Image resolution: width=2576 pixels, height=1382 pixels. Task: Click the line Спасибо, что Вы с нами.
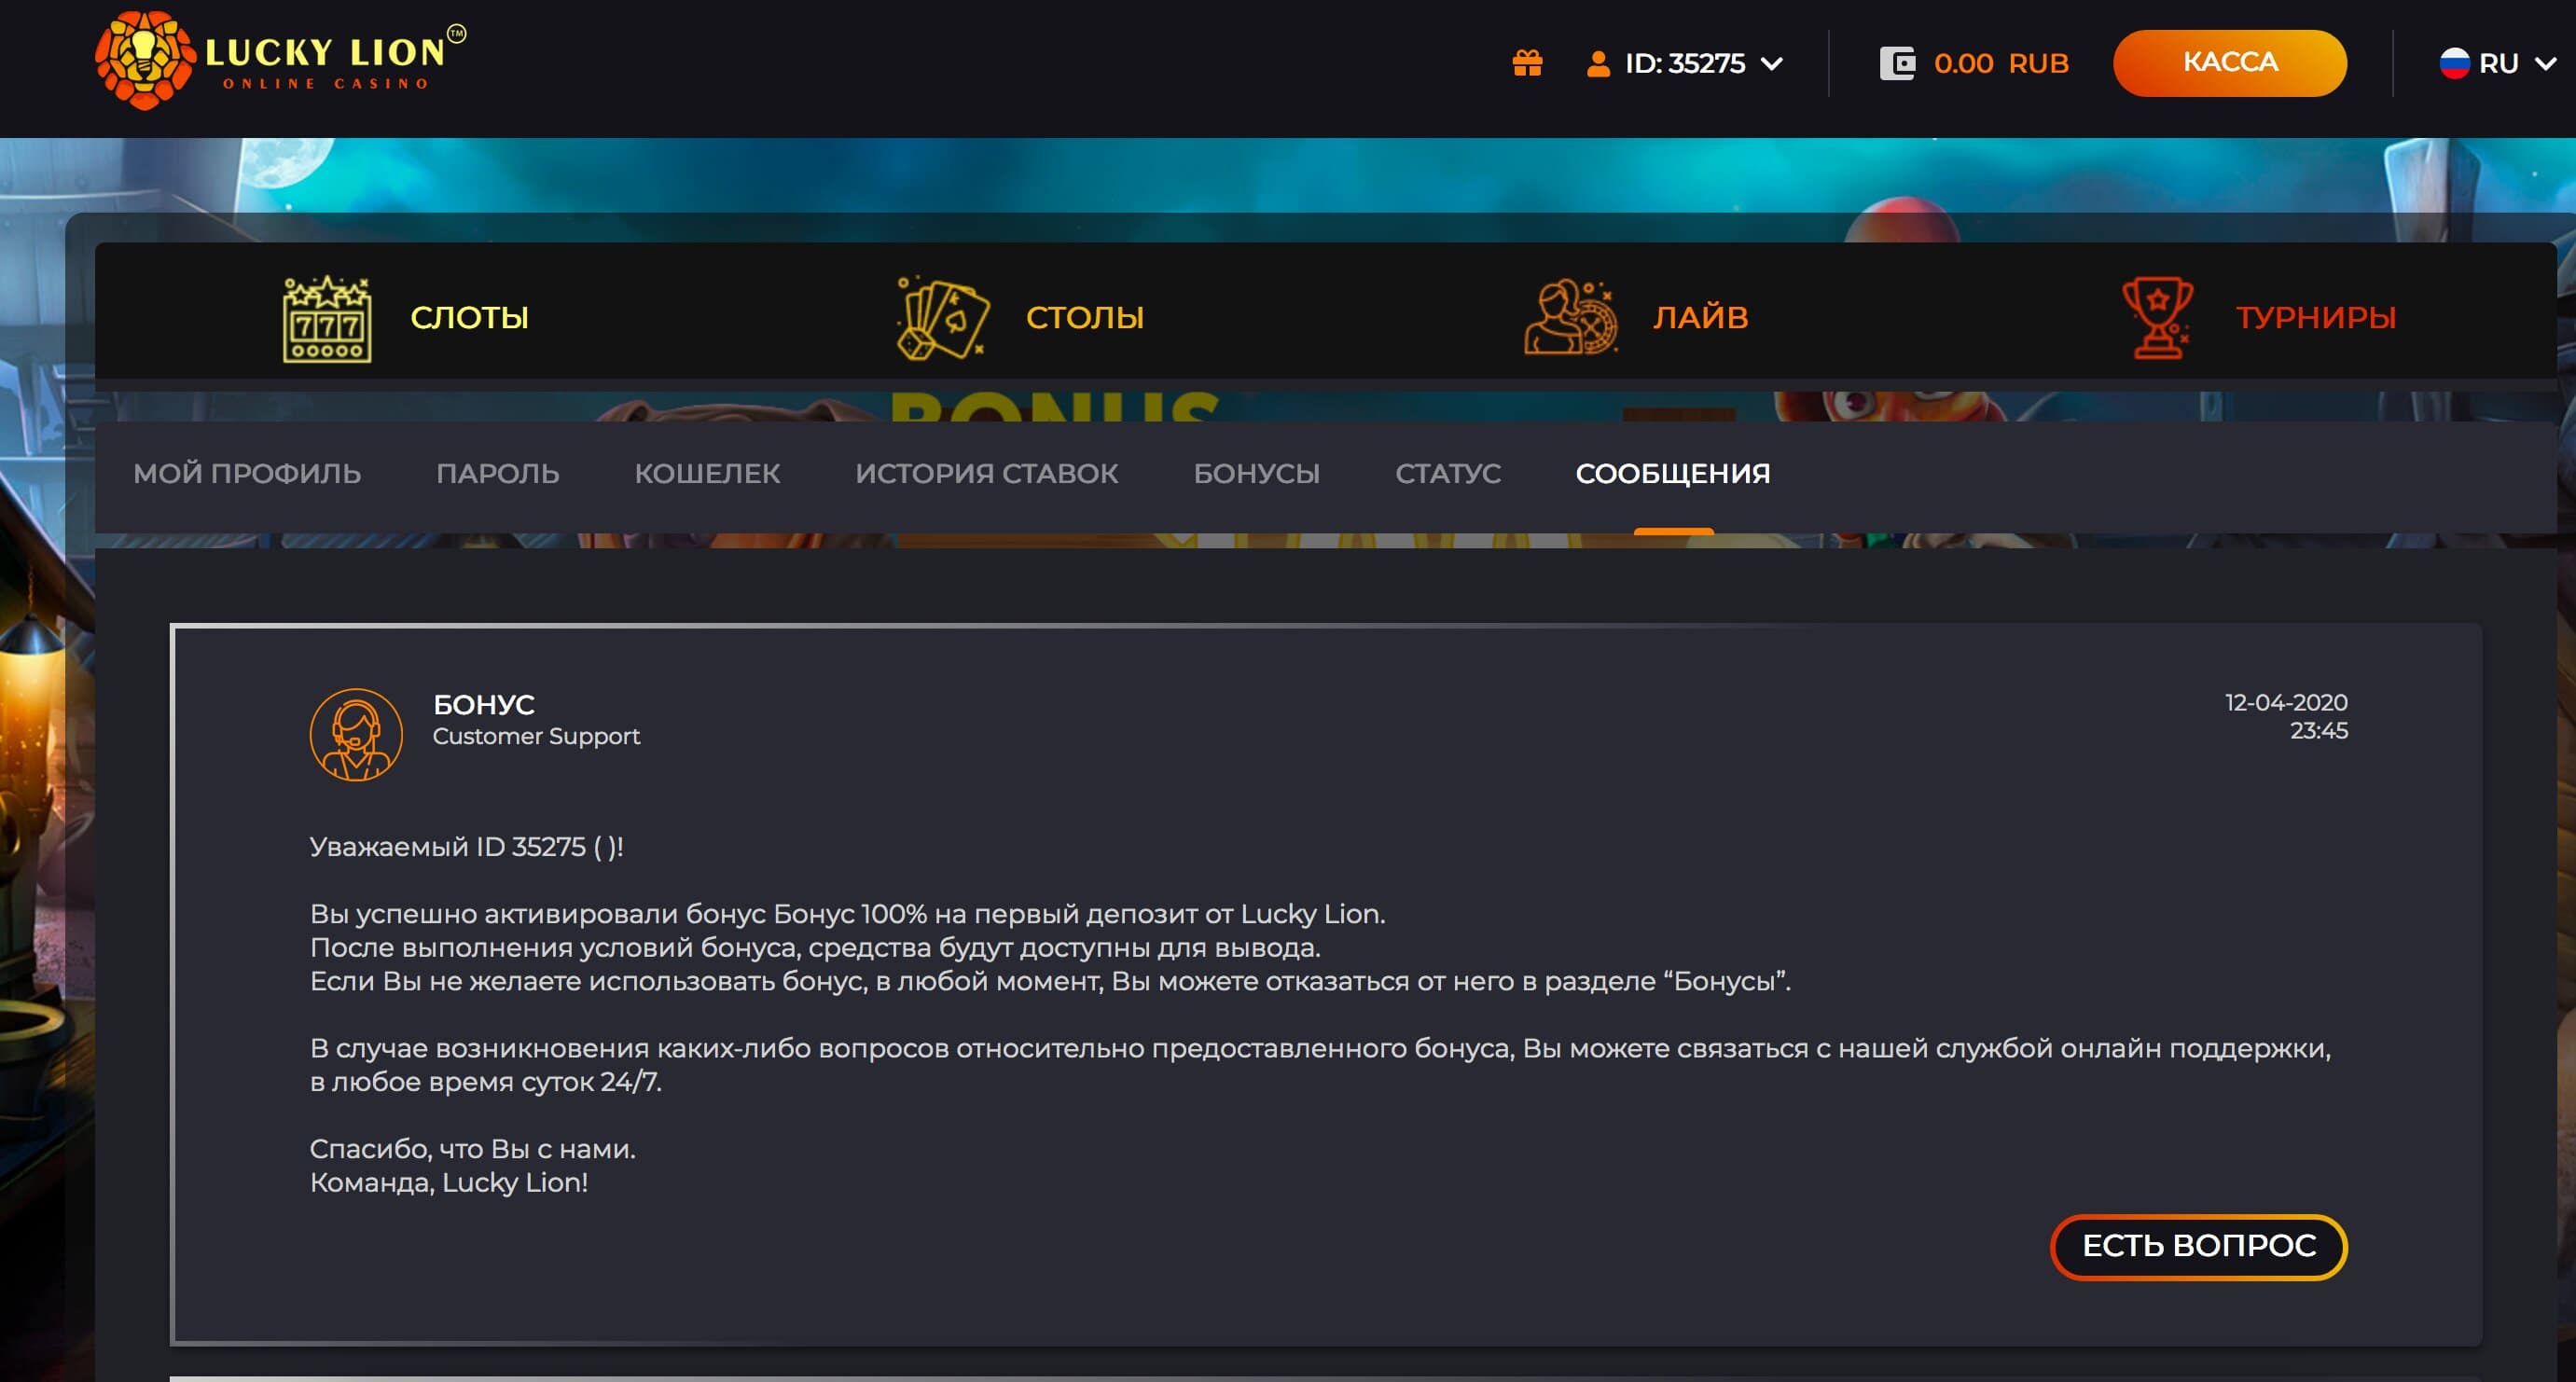[473, 1149]
